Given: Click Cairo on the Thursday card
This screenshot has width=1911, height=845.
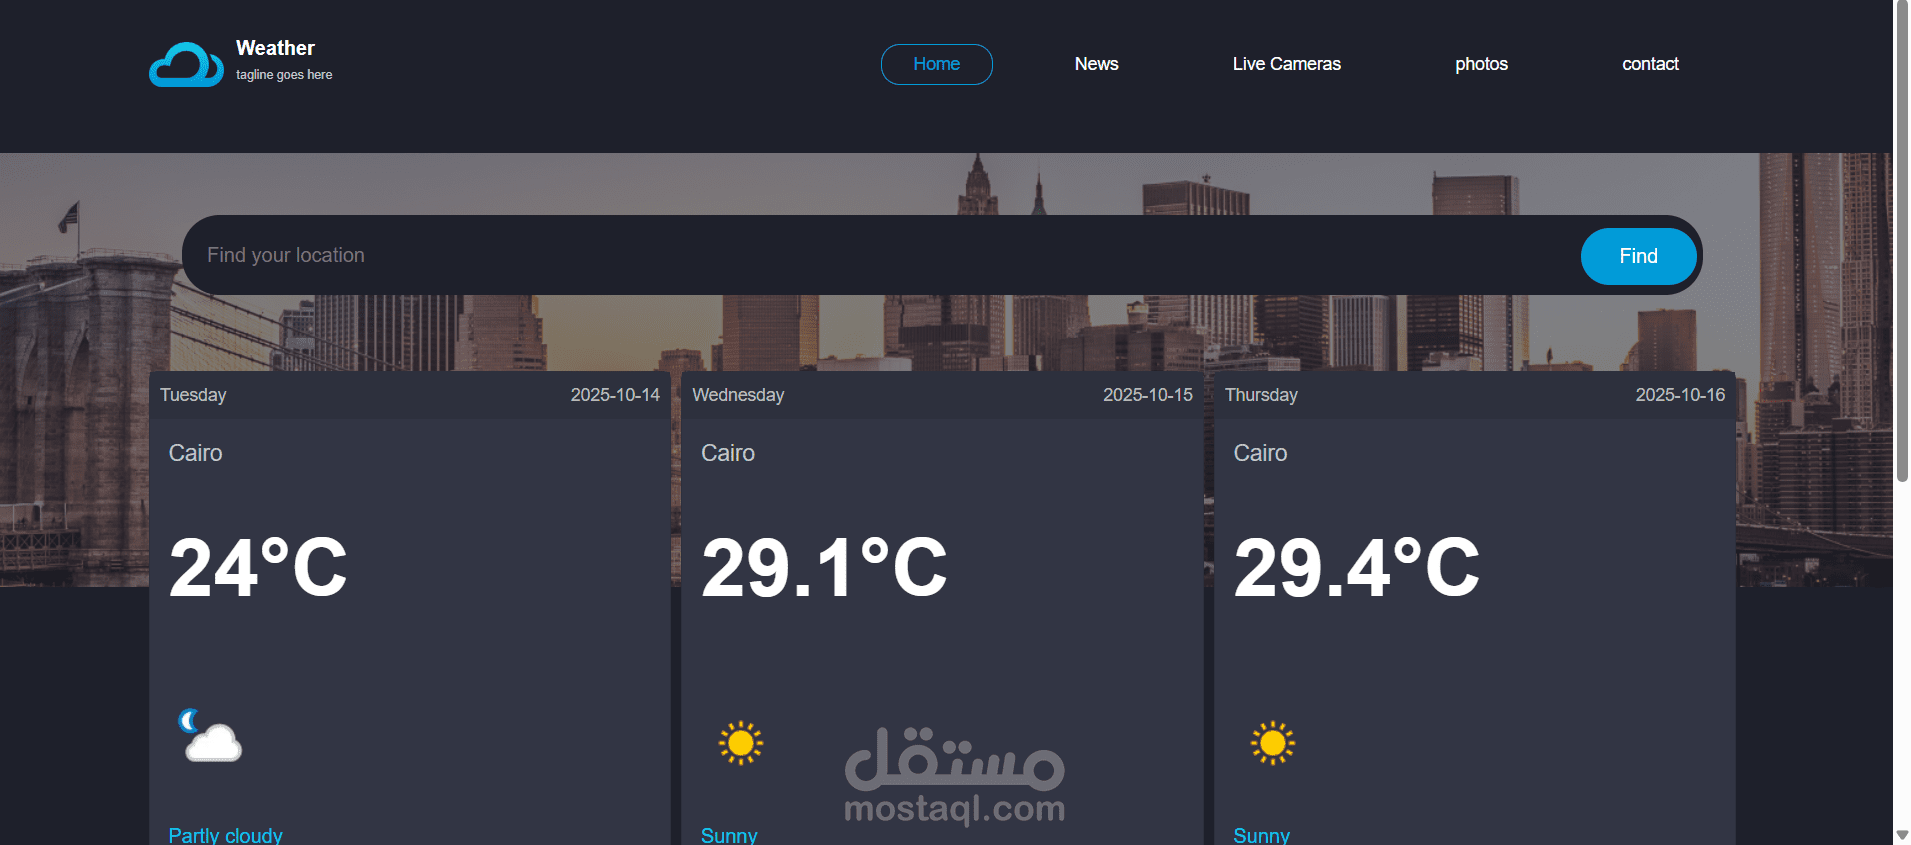Looking at the screenshot, I should pyautogui.click(x=1260, y=453).
